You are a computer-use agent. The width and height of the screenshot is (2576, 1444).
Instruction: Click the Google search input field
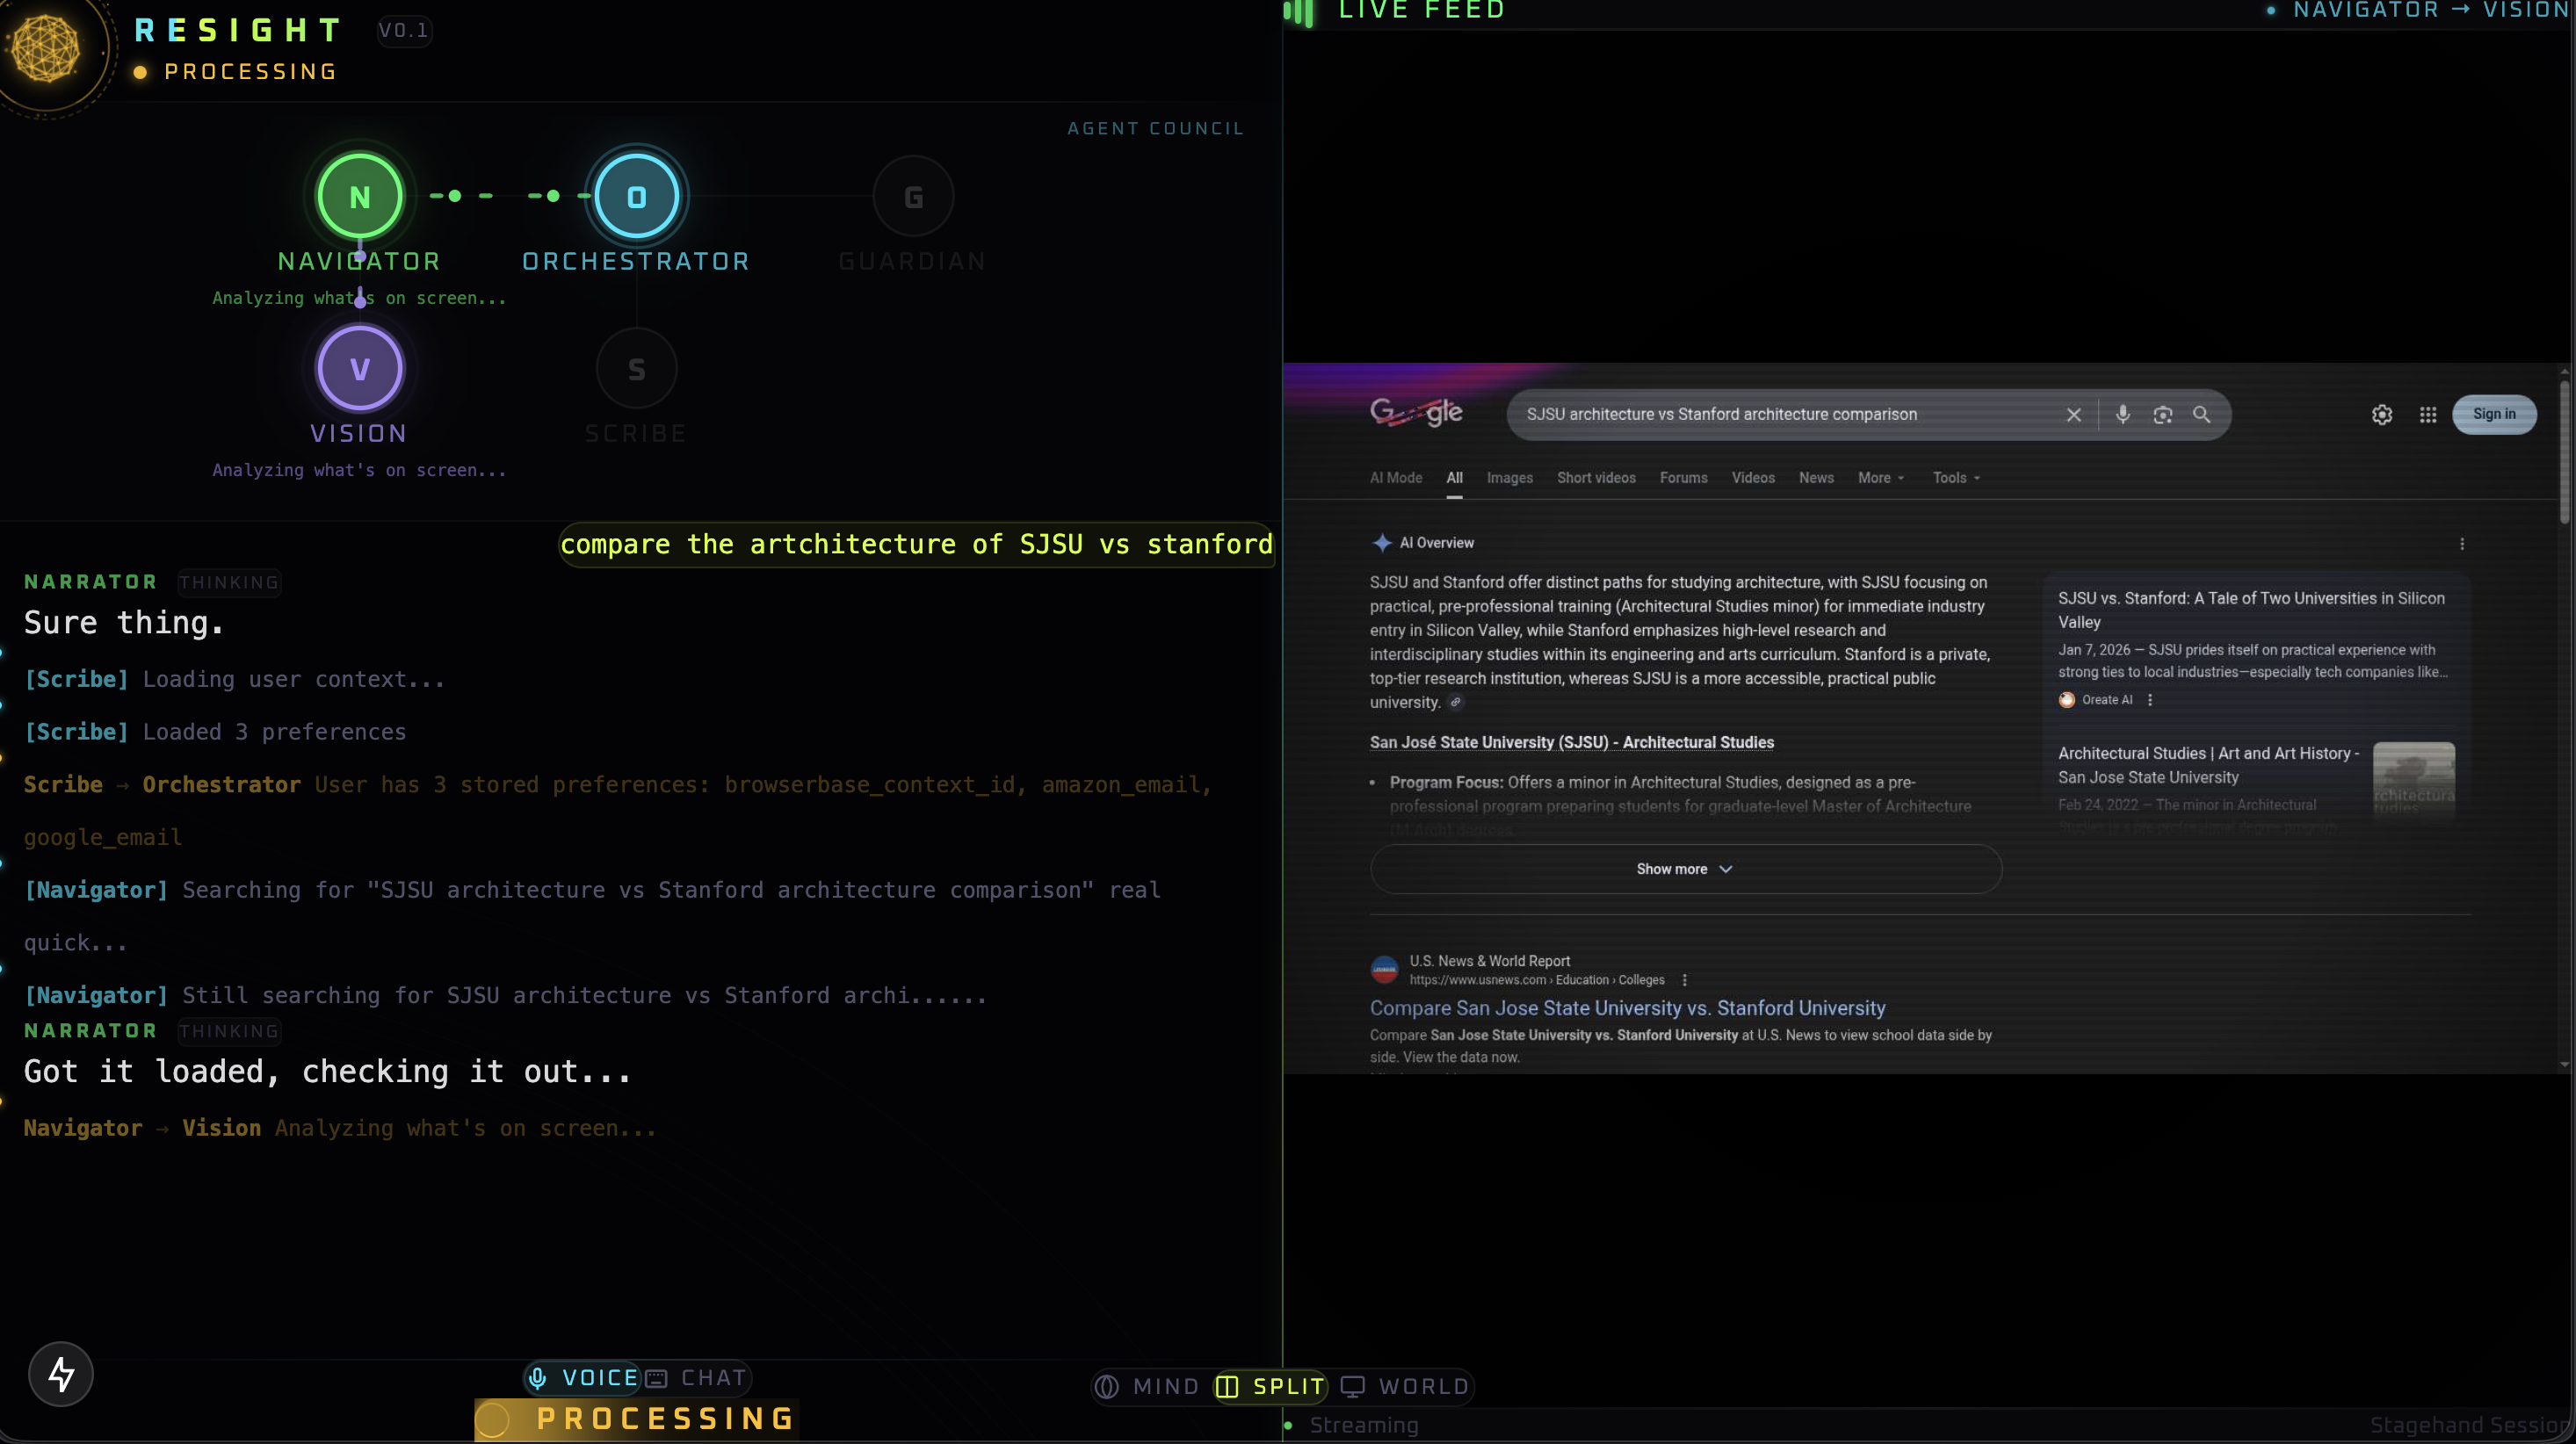point(1780,414)
